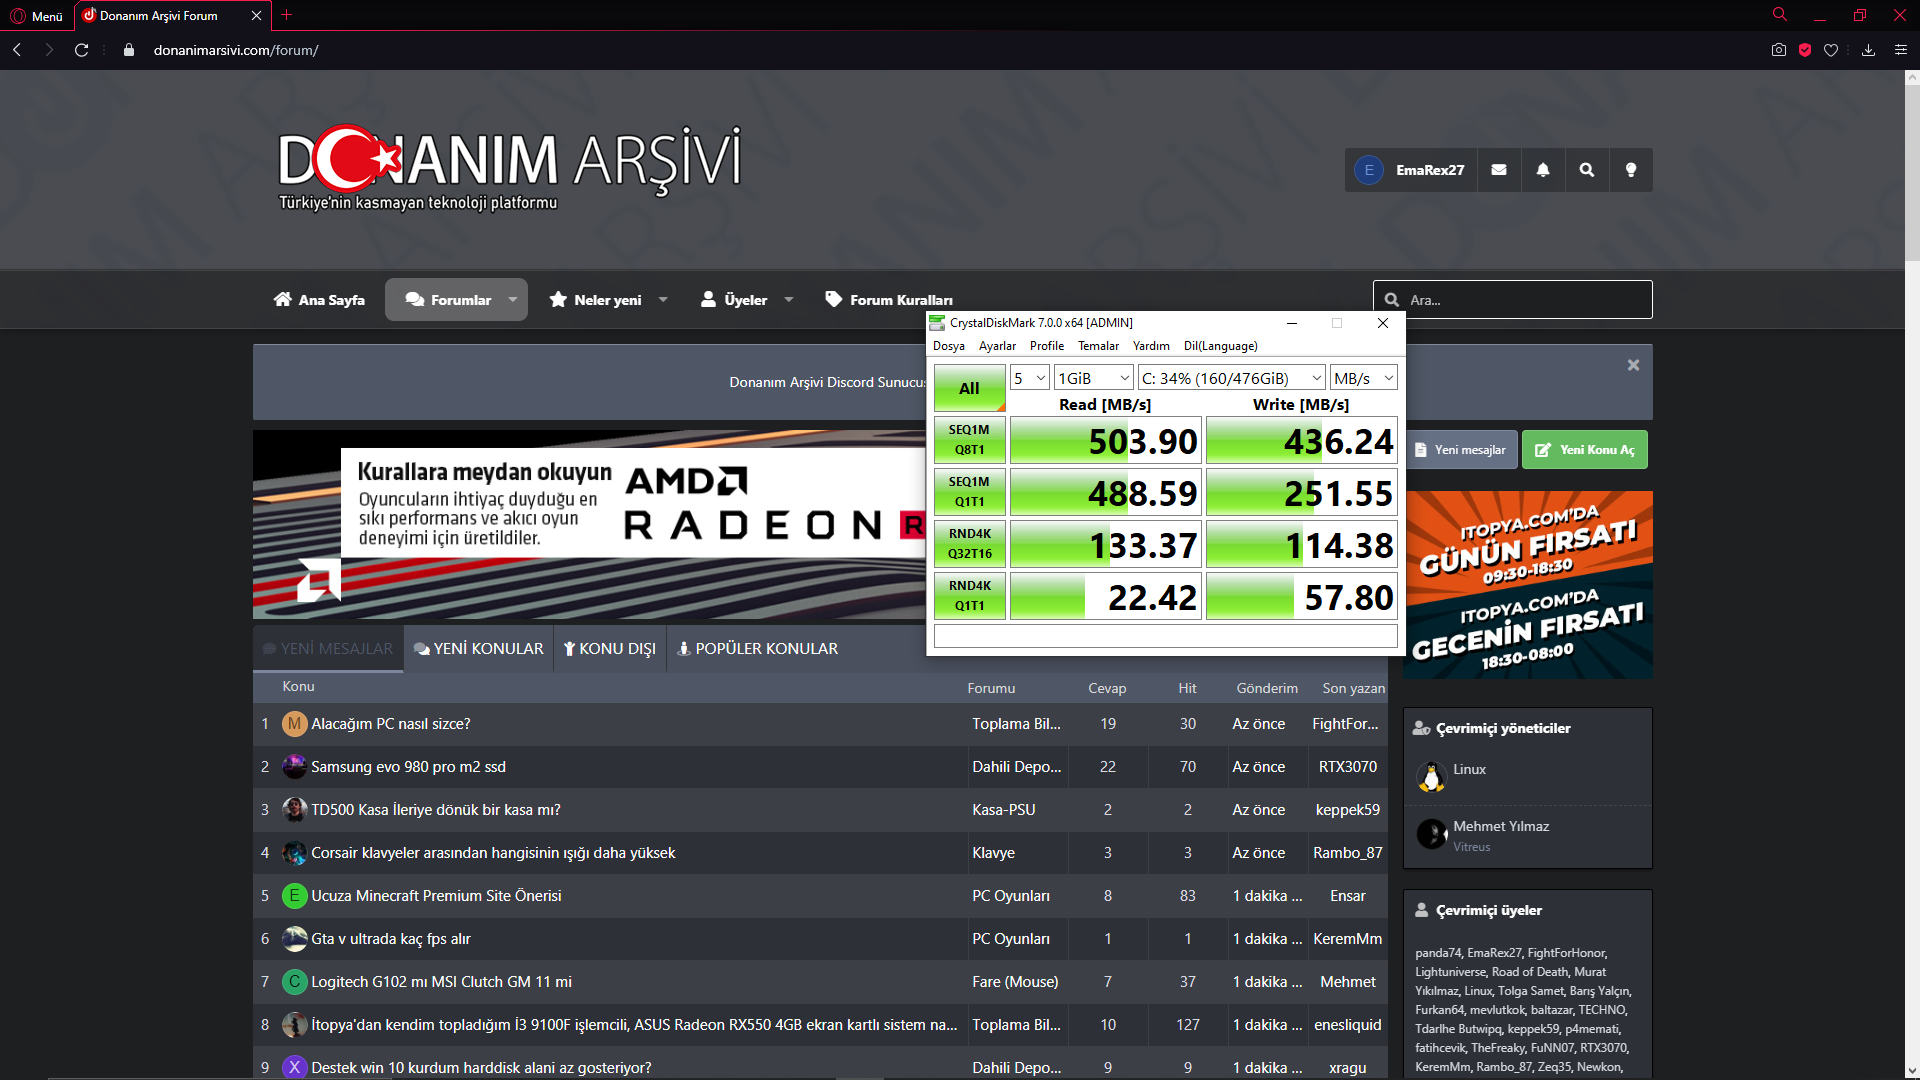1920x1080 pixels.
Task: Expand the MB/s unit dropdown
Action: (x=1364, y=378)
